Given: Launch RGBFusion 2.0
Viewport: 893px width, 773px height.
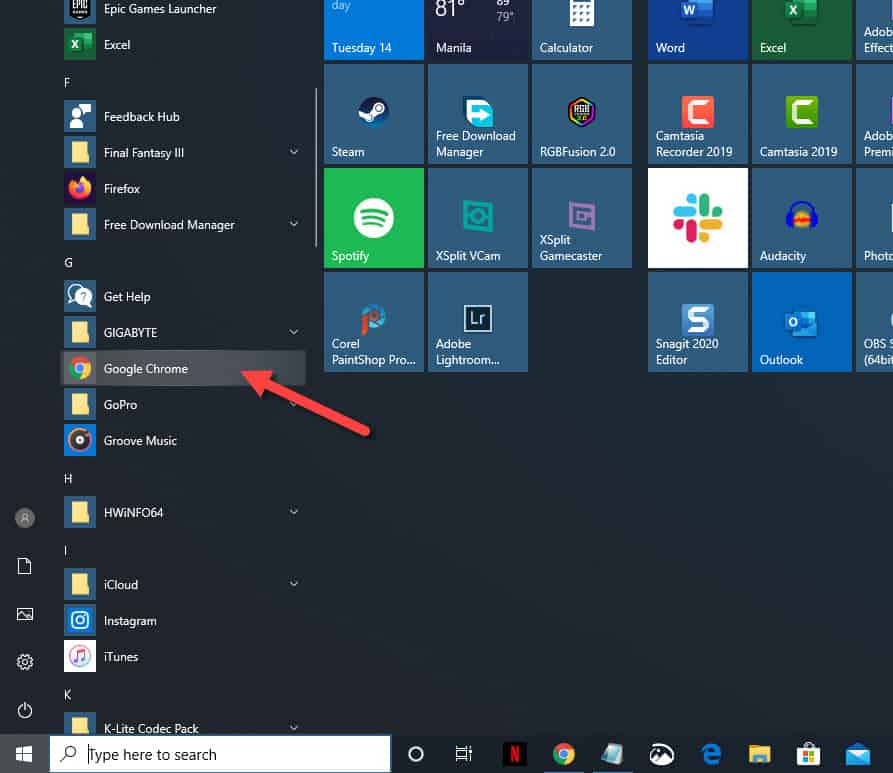Looking at the screenshot, I should [581, 113].
